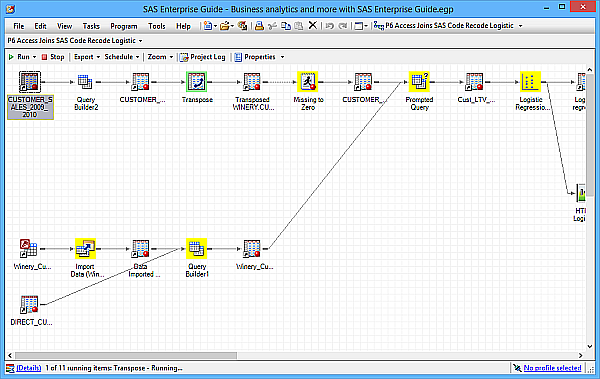Viewport: 600px width, 379px height.
Task: Click the Paste toolbar icon
Action: (298, 26)
